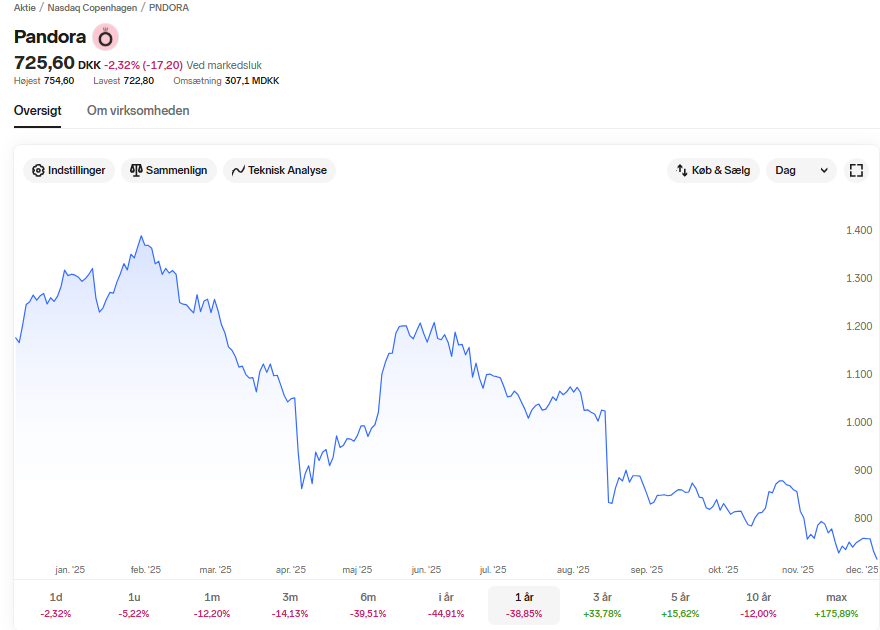The image size is (880, 630).
Task: Select the 1m time range
Action: [x=212, y=605]
